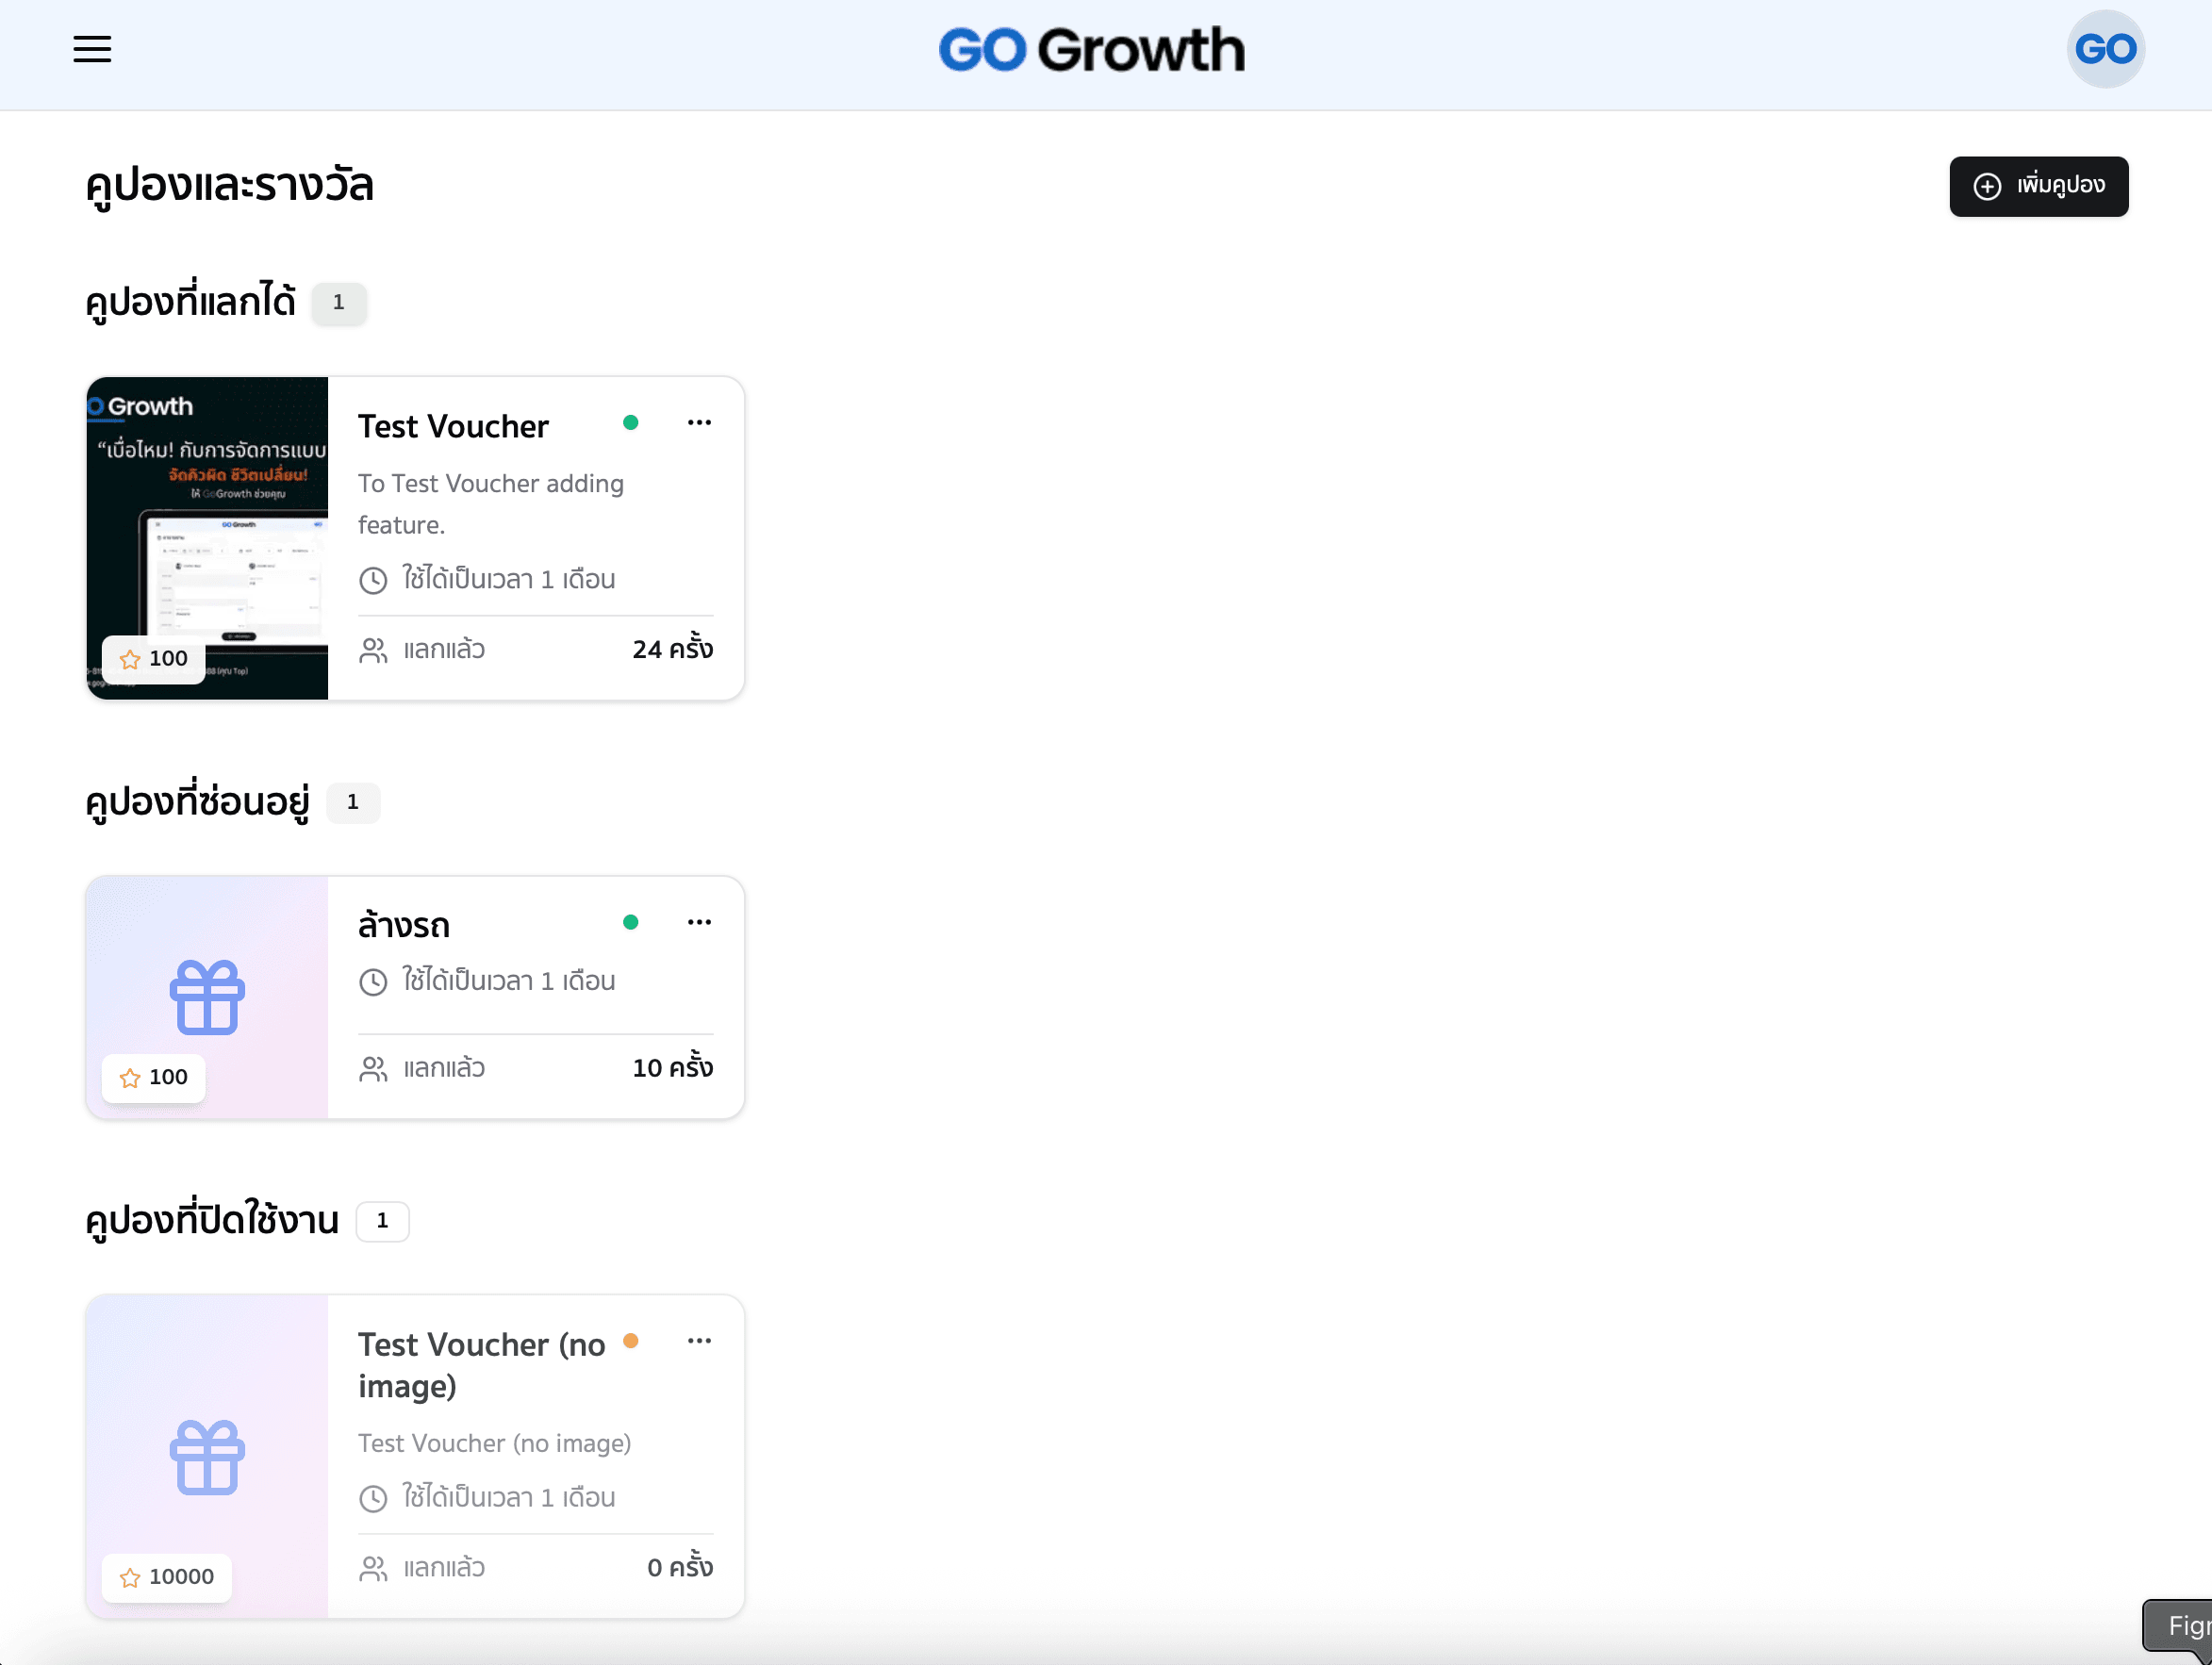Image resolution: width=2212 pixels, height=1665 pixels.
Task: Click the คูปองที่ปิดใช้งาน section heading
Action: coord(212,1221)
